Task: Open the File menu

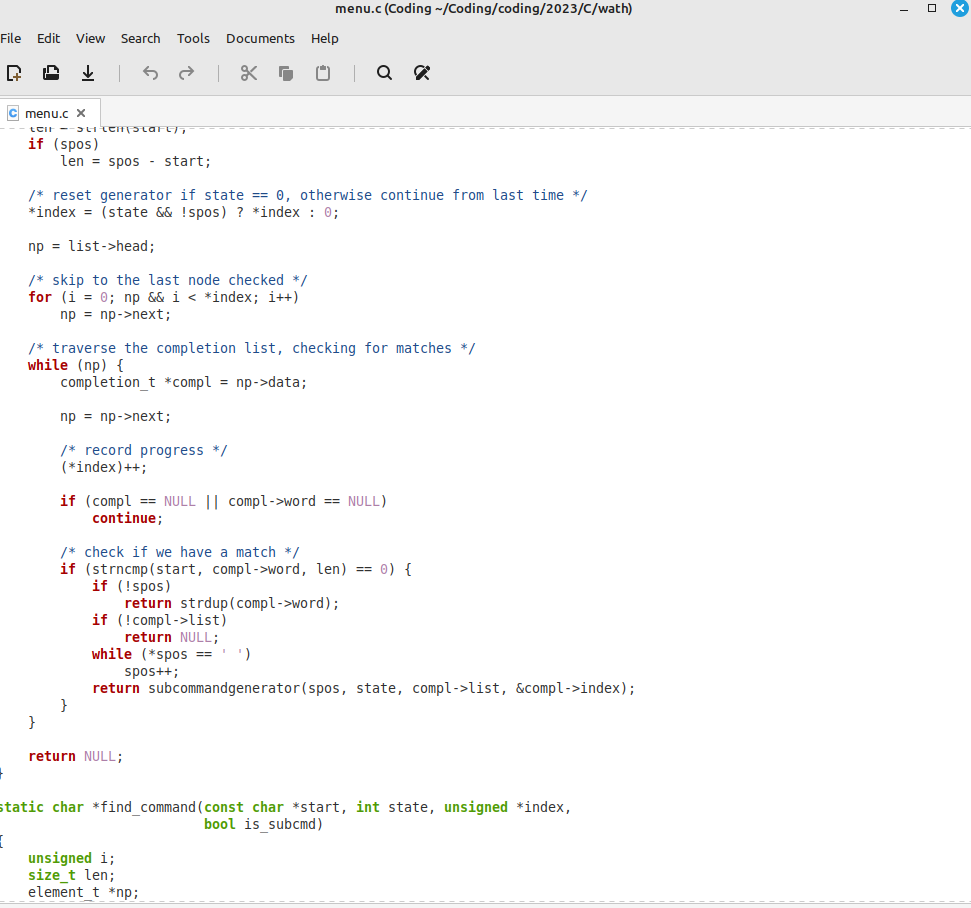Action: coord(11,38)
